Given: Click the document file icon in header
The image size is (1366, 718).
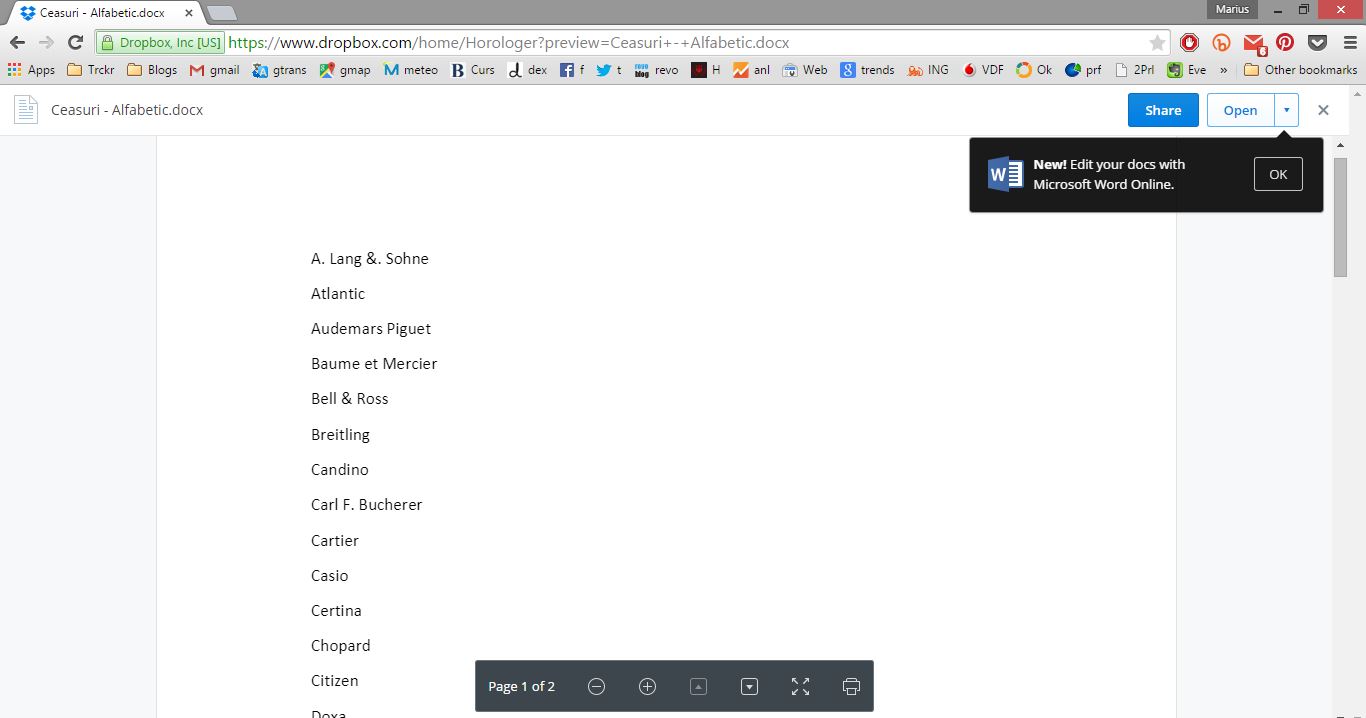Looking at the screenshot, I should tap(26, 110).
